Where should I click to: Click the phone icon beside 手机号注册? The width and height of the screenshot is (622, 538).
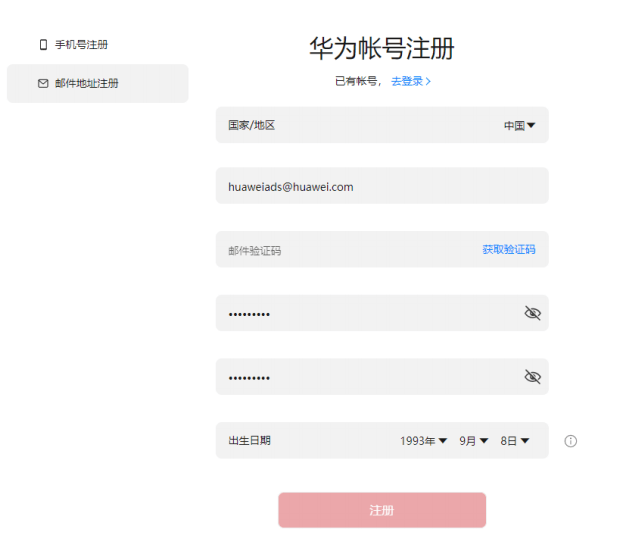[x=43, y=44]
